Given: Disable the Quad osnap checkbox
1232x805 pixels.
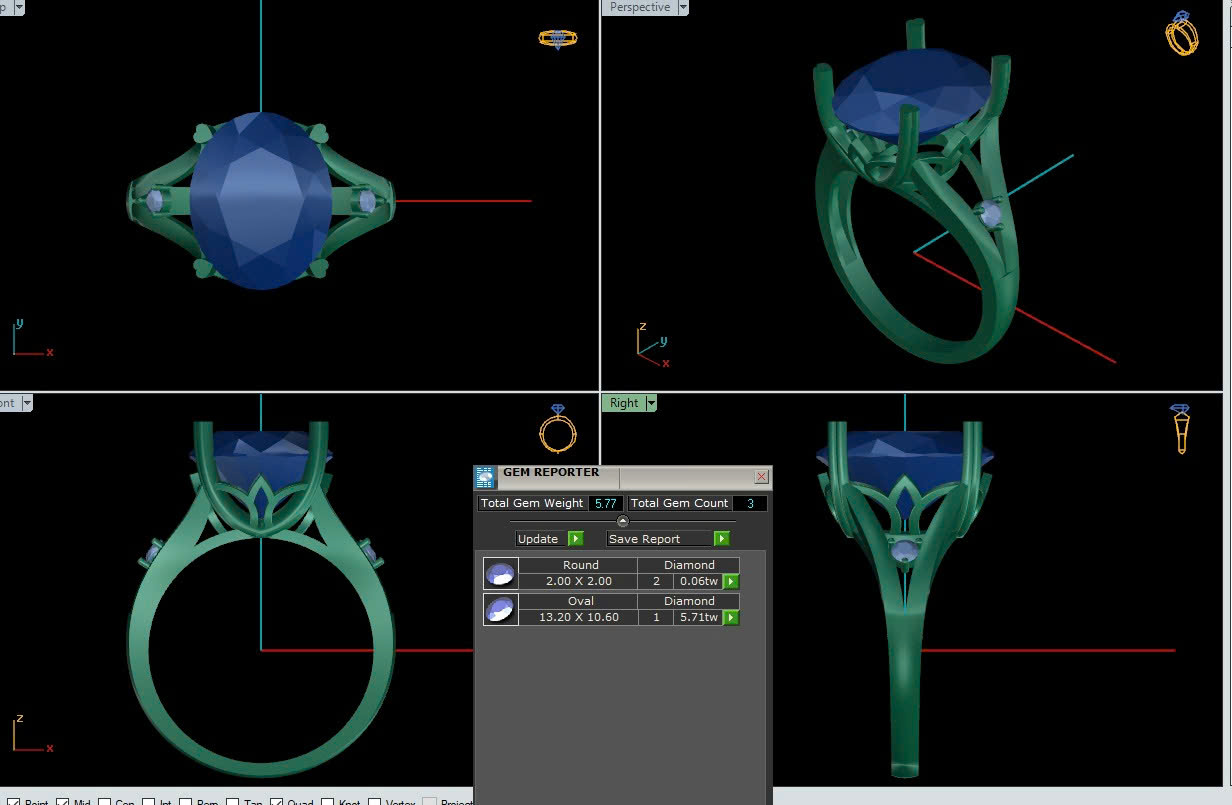Looking at the screenshot, I should coord(276,802).
